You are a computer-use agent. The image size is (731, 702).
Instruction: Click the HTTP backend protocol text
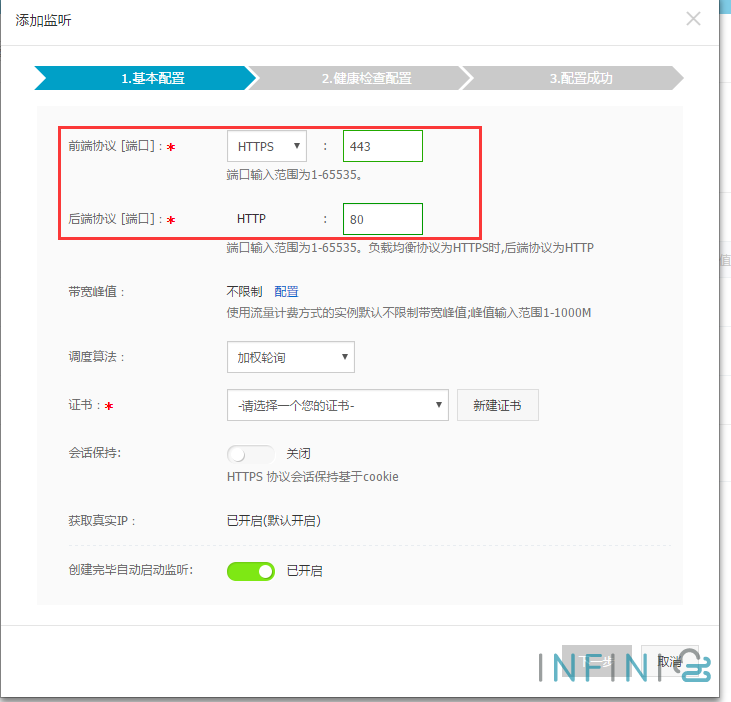pos(251,218)
